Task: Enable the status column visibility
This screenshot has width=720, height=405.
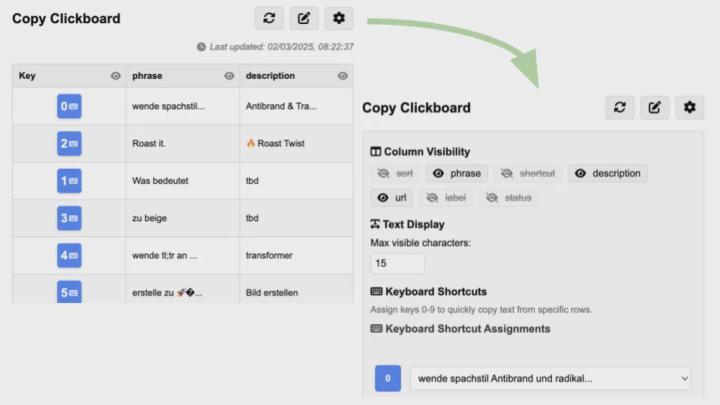Action: (508, 198)
